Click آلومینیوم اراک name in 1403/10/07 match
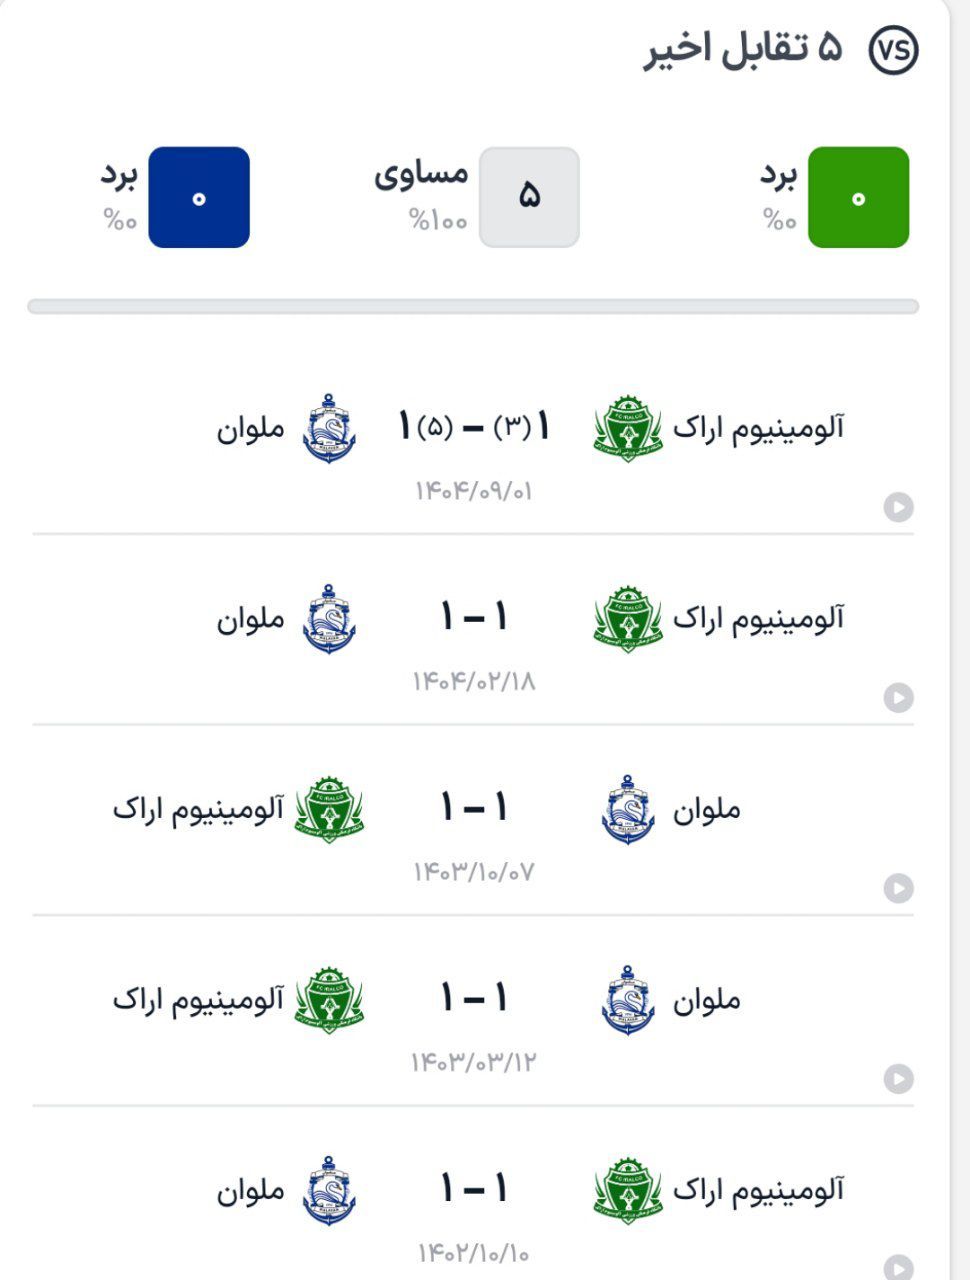The width and height of the screenshot is (970, 1280). [198, 808]
